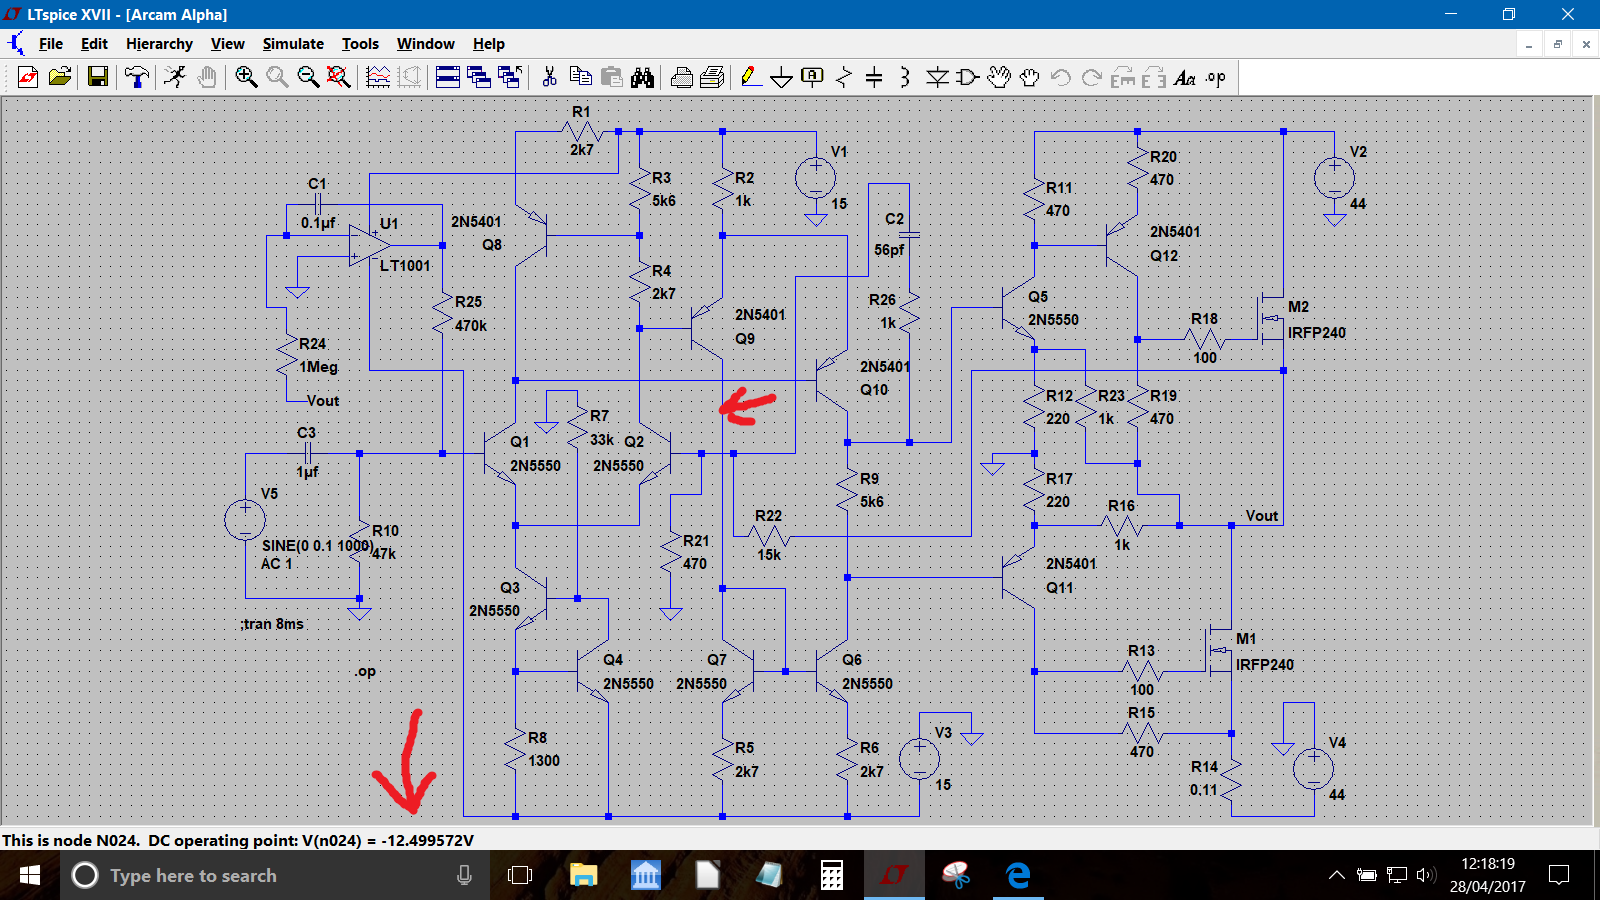The image size is (1600, 900).
Task: Click the Redo arrow icon
Action: [1092, 77]
